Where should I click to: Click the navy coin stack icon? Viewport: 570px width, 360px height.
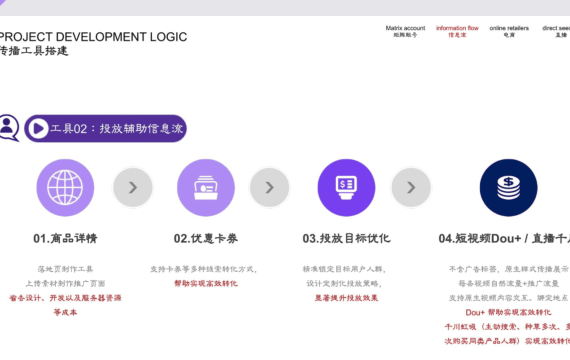(508, 188)
